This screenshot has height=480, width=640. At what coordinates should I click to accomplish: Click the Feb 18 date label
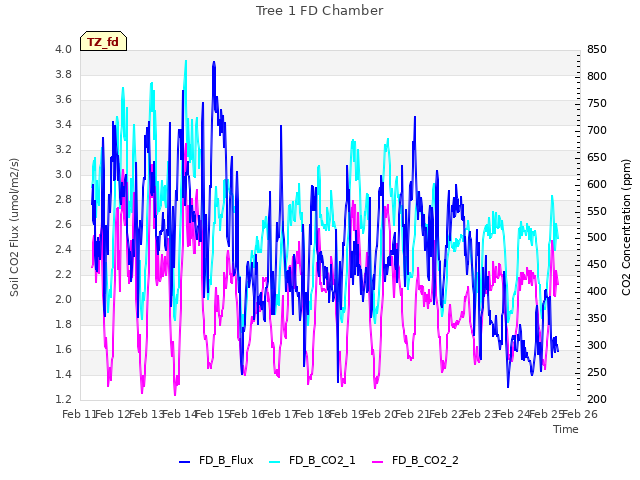[313, 414]
